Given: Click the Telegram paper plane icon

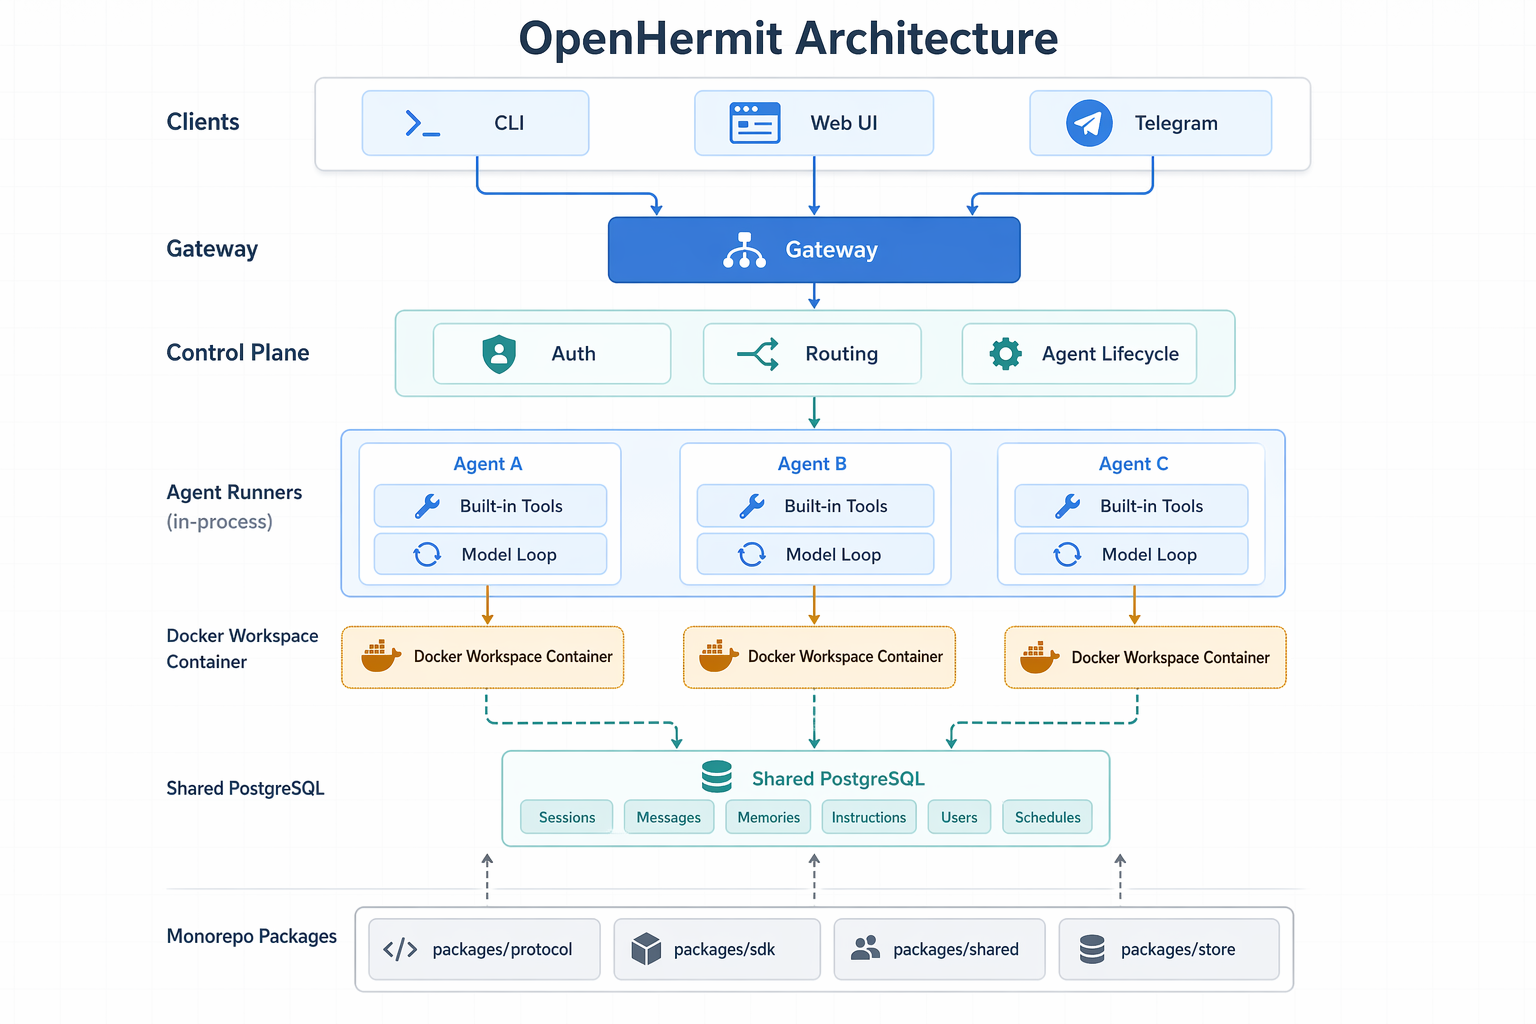Looking at the screenshot, I should coord(1089,123).
